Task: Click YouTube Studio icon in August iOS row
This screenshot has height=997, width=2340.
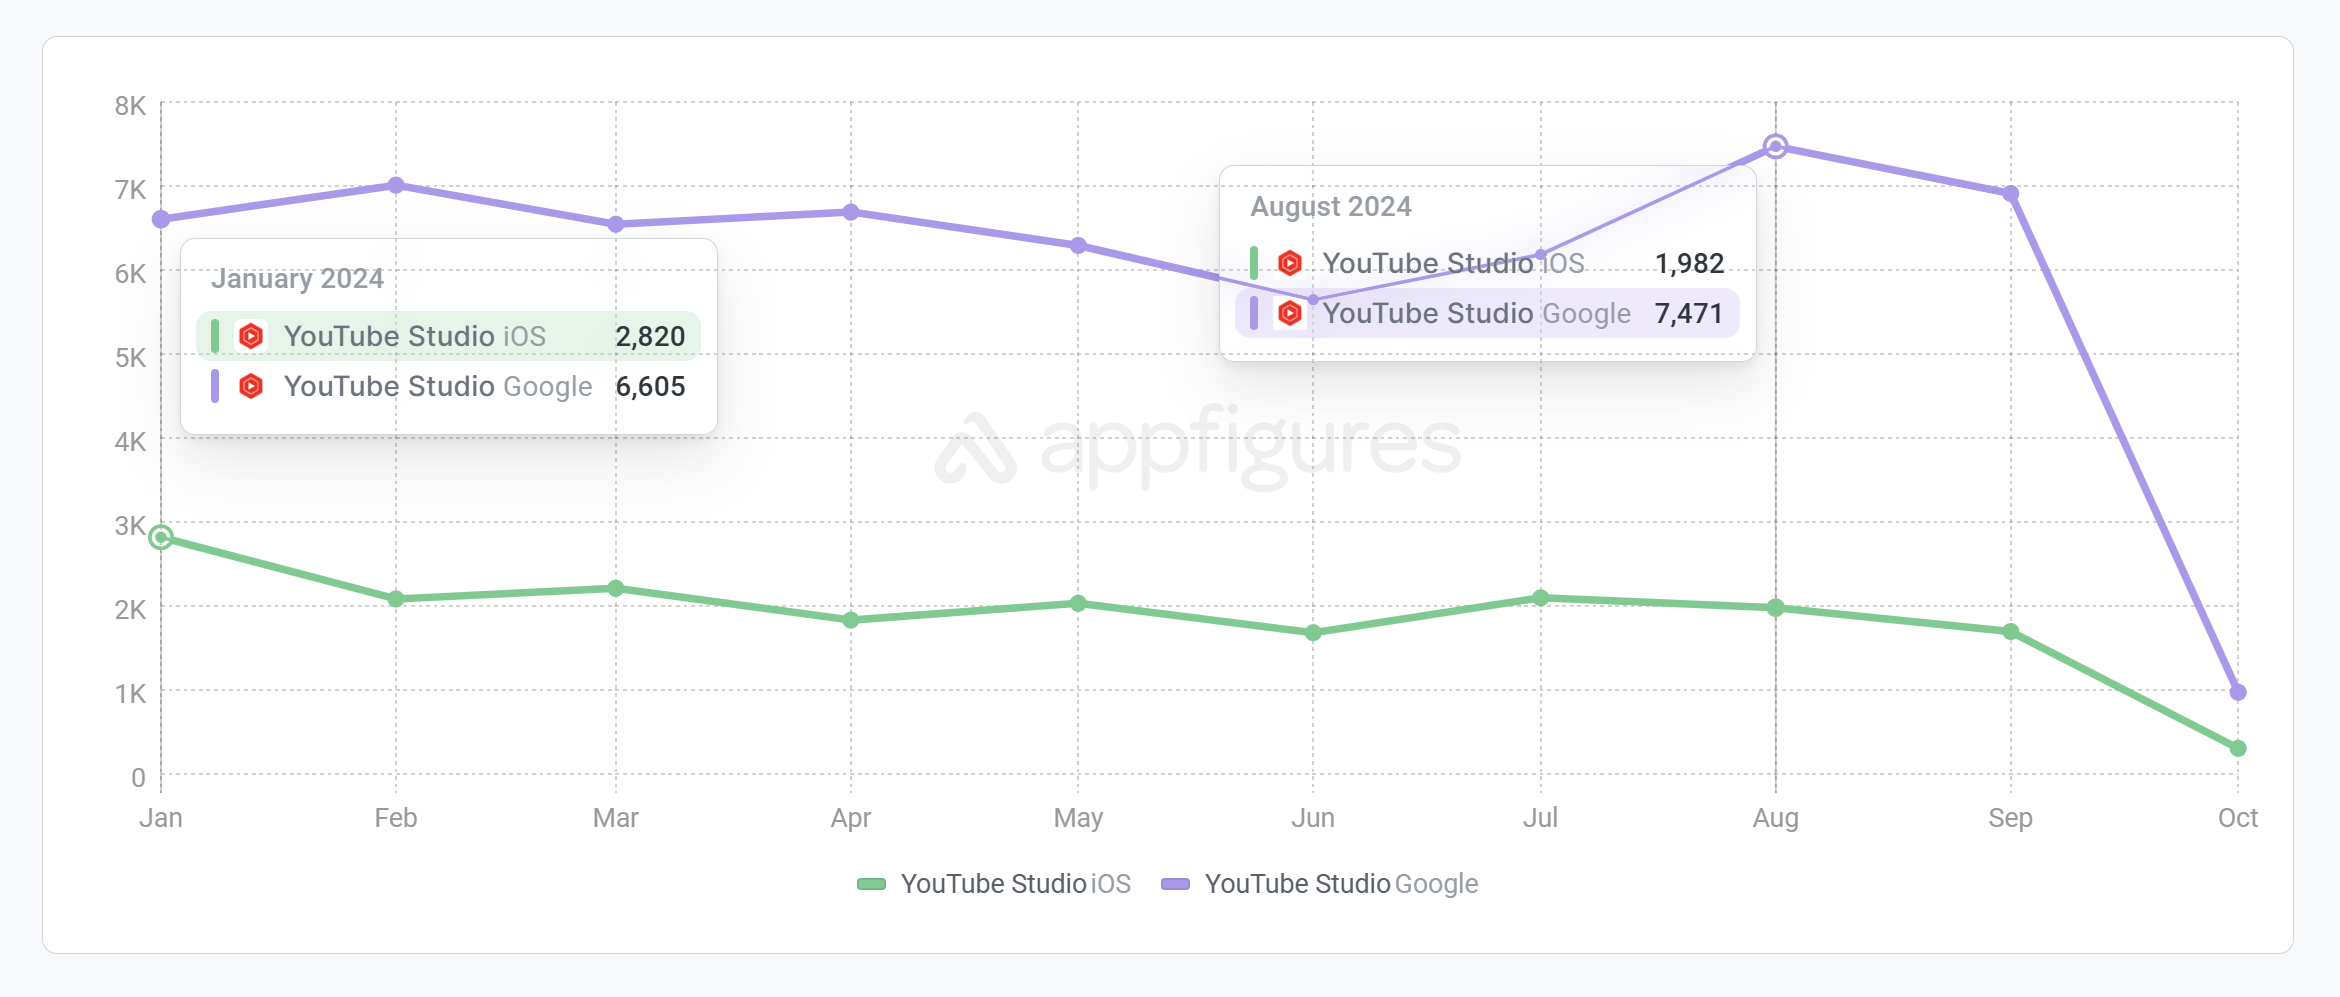Action: point(1290,263)
